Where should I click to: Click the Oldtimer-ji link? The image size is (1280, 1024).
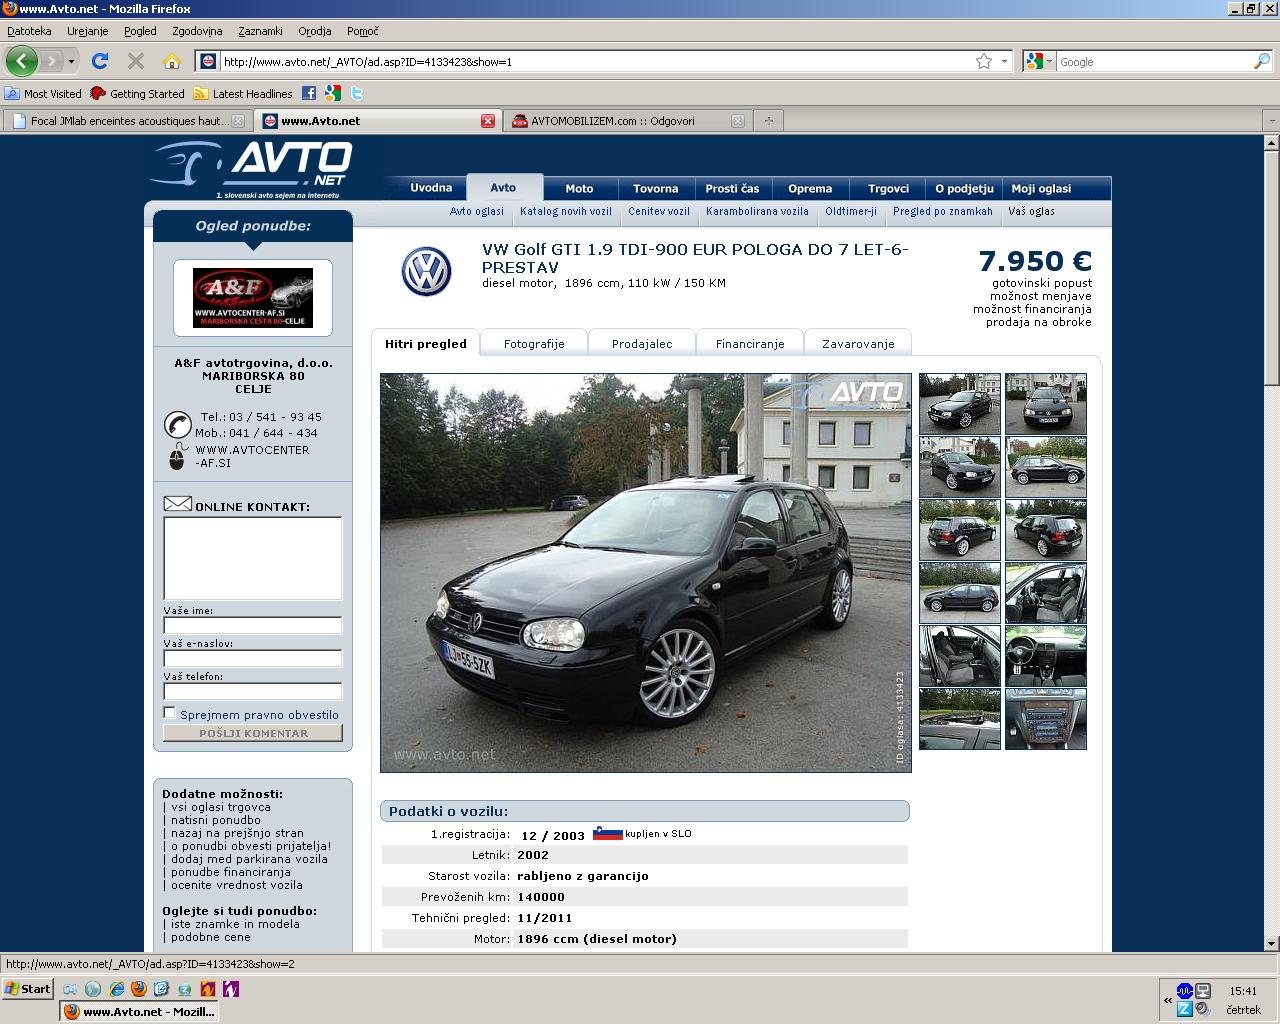[851, 211]
